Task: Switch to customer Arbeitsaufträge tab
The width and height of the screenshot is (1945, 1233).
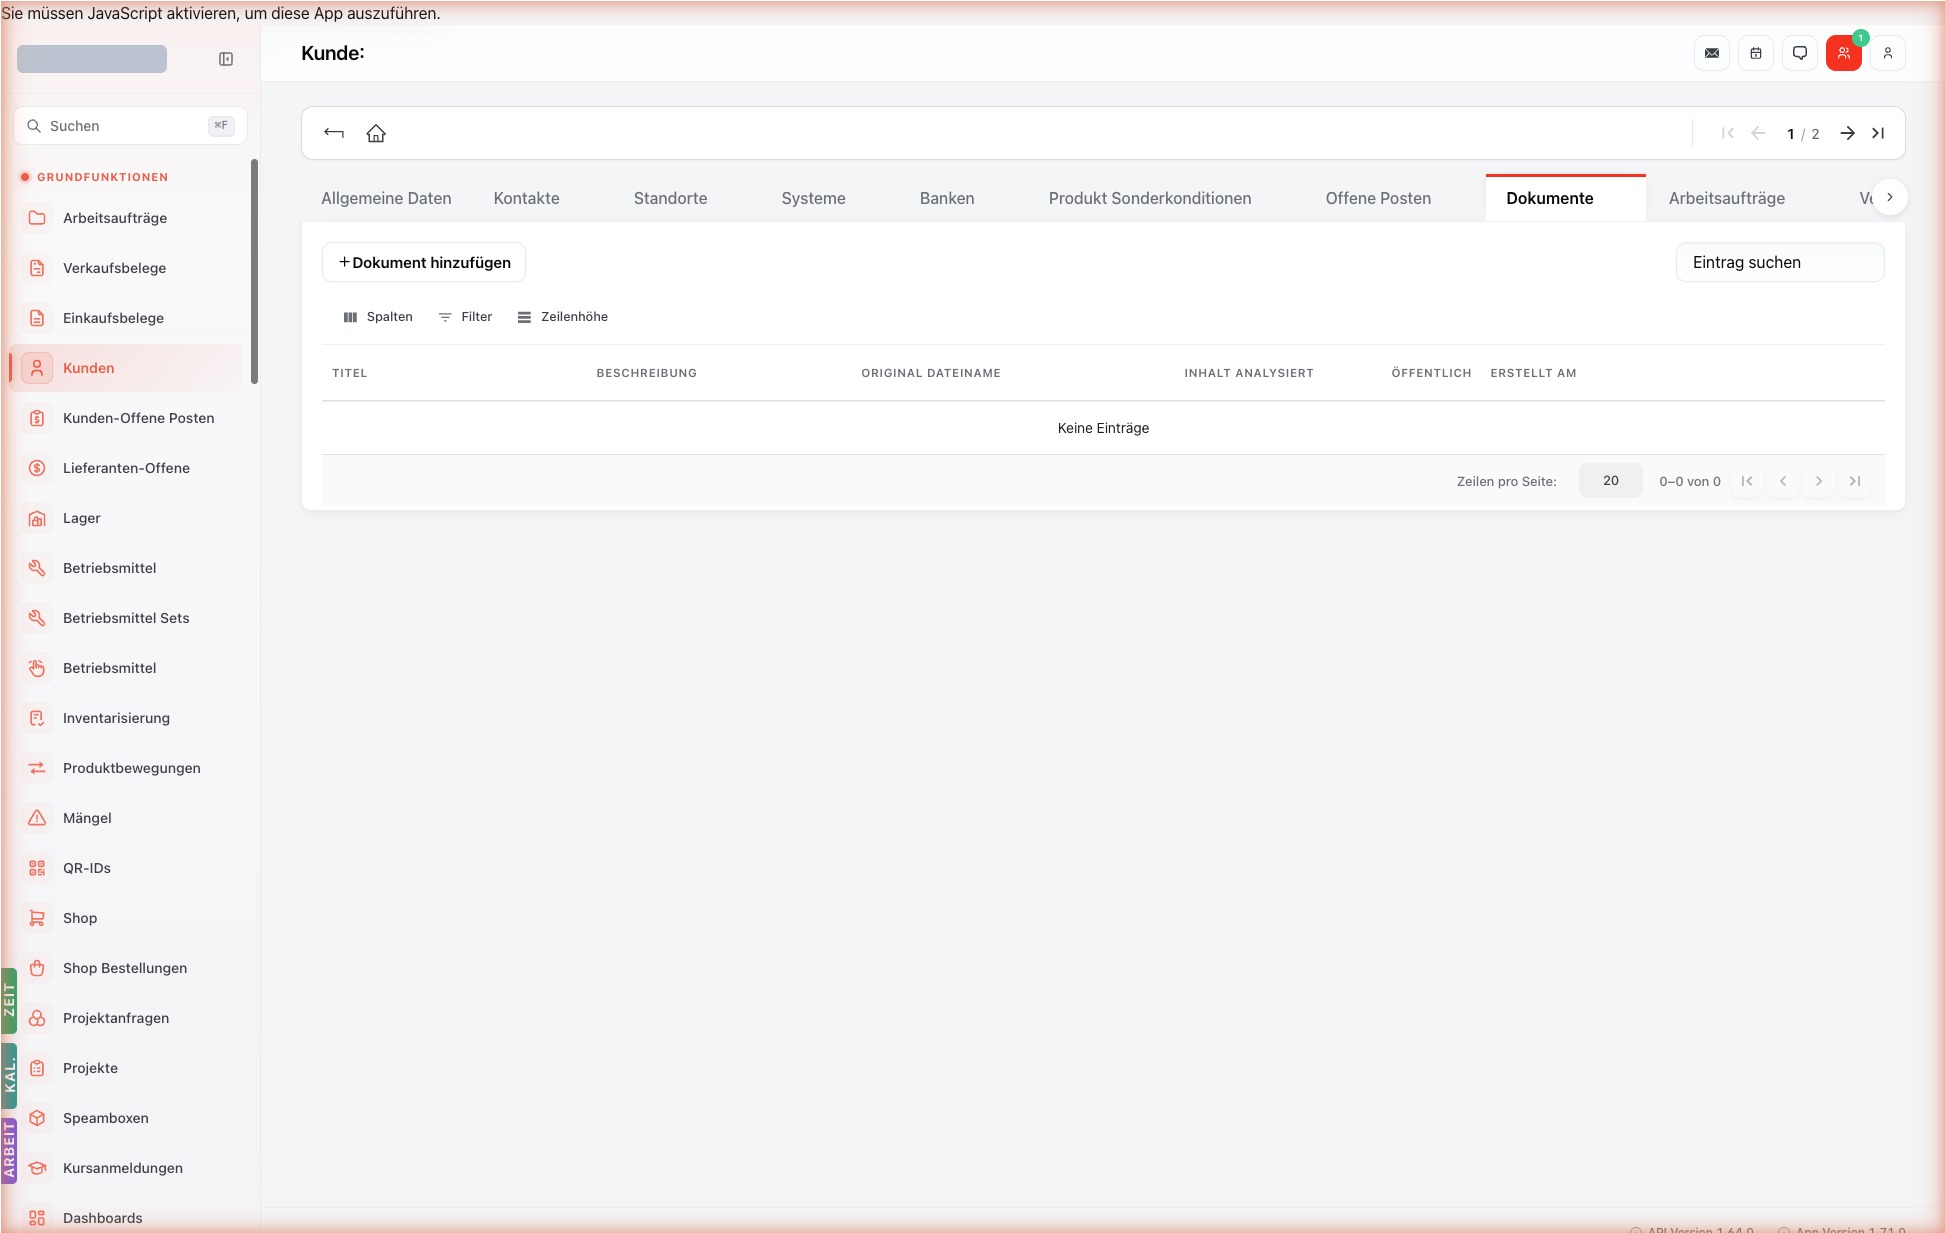Action: click(x=1727, y=198)
